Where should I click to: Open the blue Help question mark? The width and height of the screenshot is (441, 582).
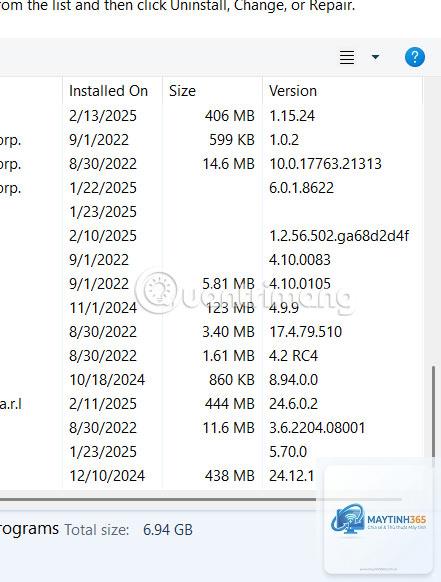point(415,57)
